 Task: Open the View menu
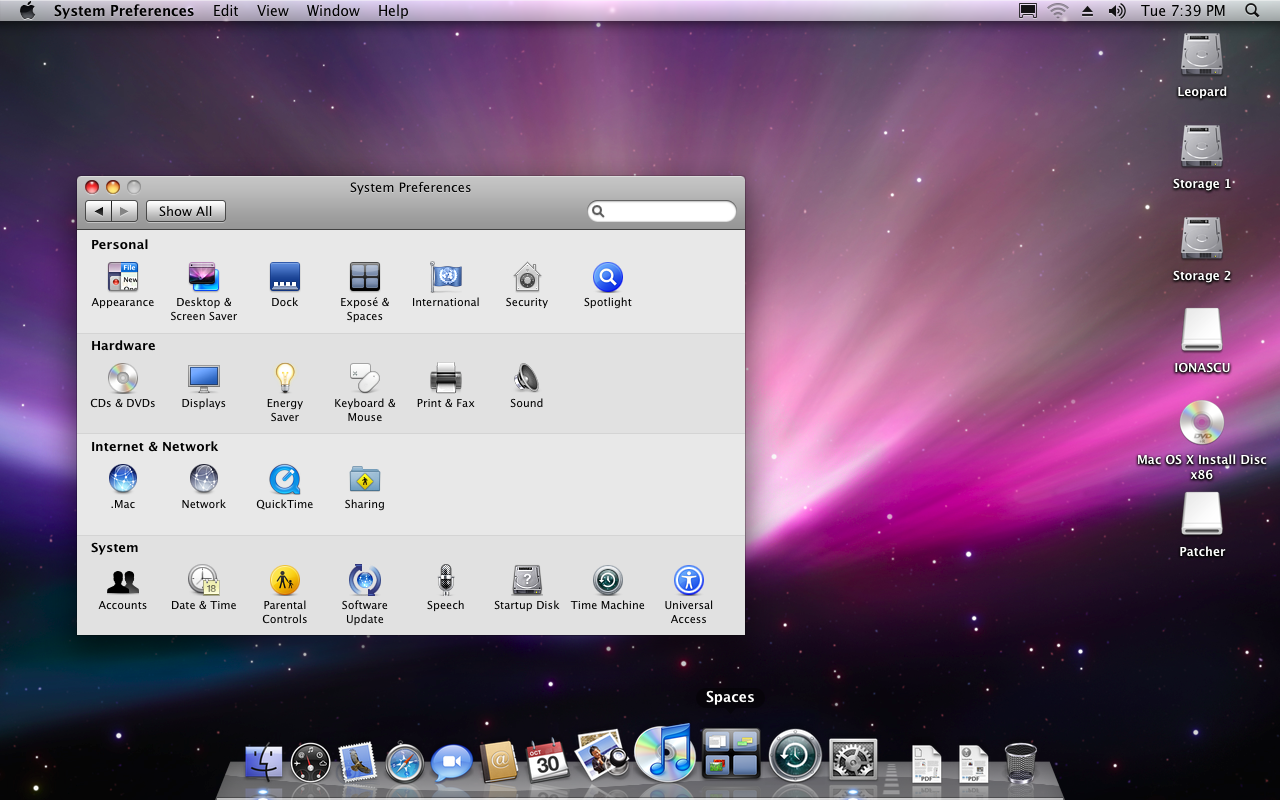click(x=272, y=11)
